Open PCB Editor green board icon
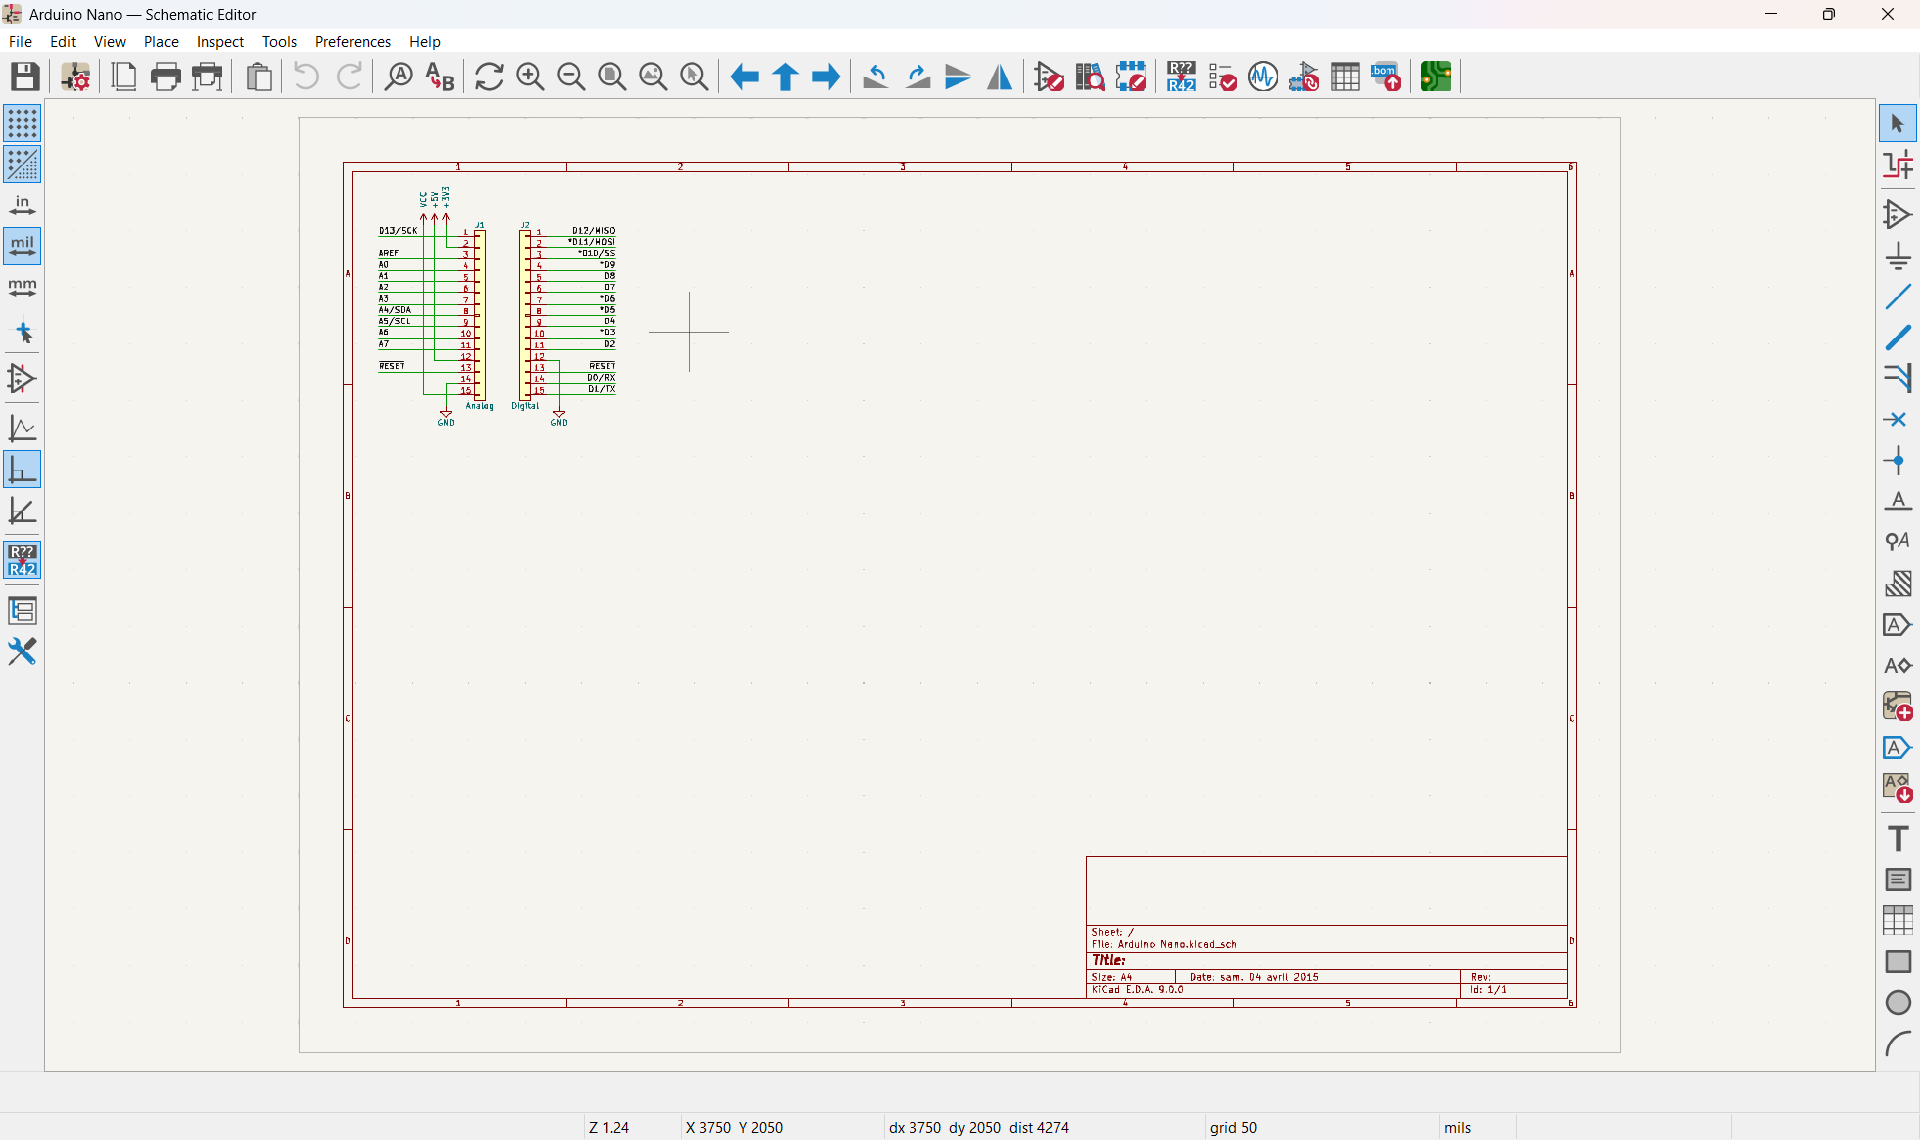This screenshot has height=1140, width=1920. click(1436, 77)
